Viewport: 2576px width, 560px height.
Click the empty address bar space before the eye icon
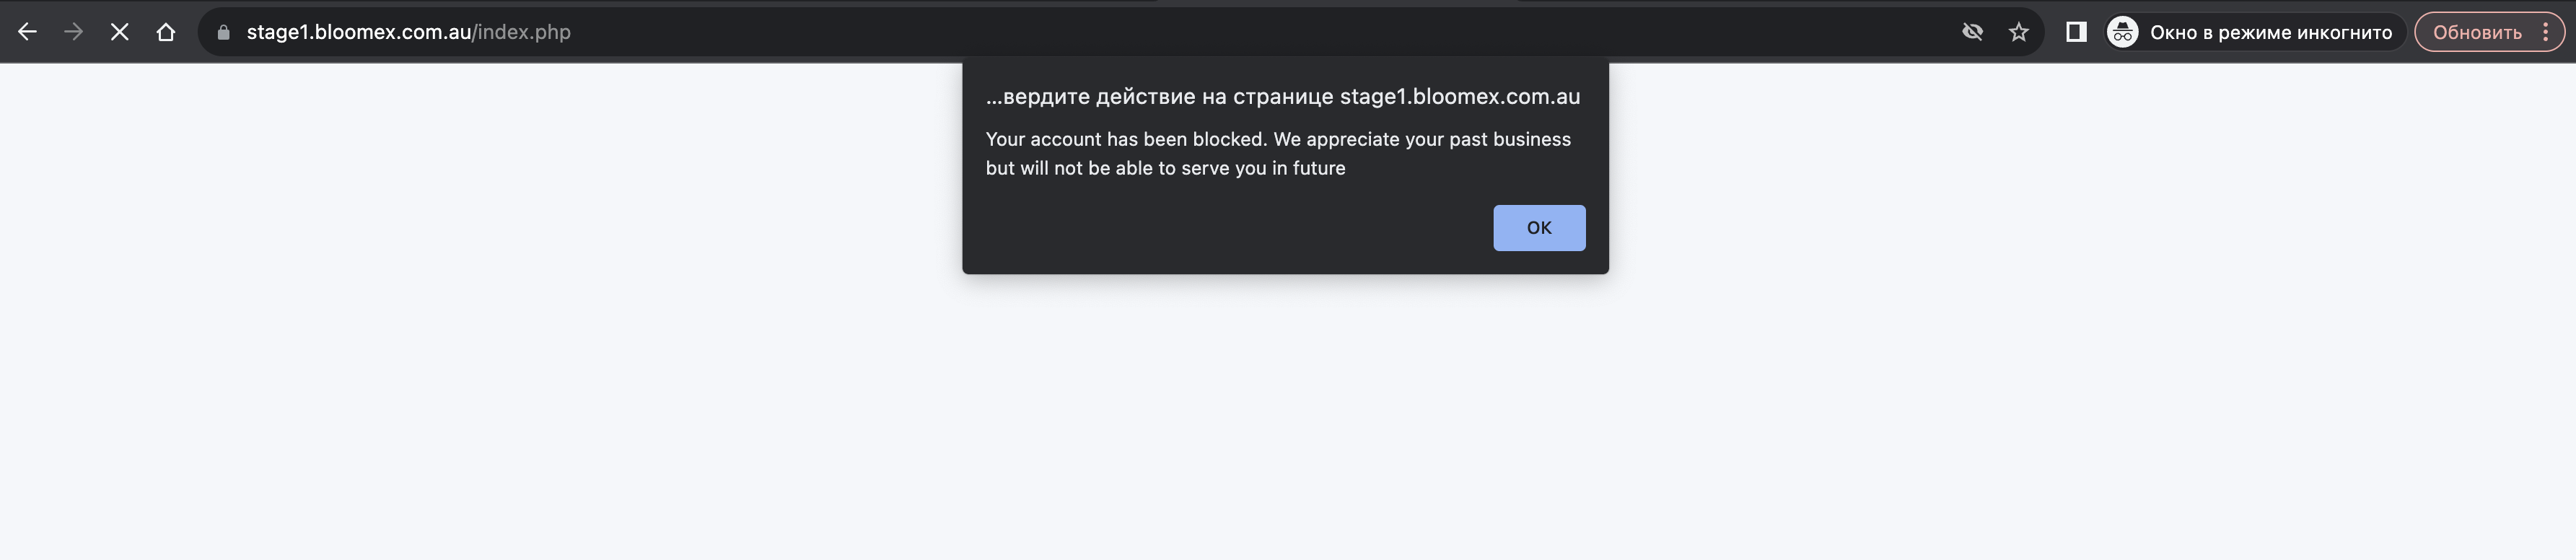point(1260,32)
